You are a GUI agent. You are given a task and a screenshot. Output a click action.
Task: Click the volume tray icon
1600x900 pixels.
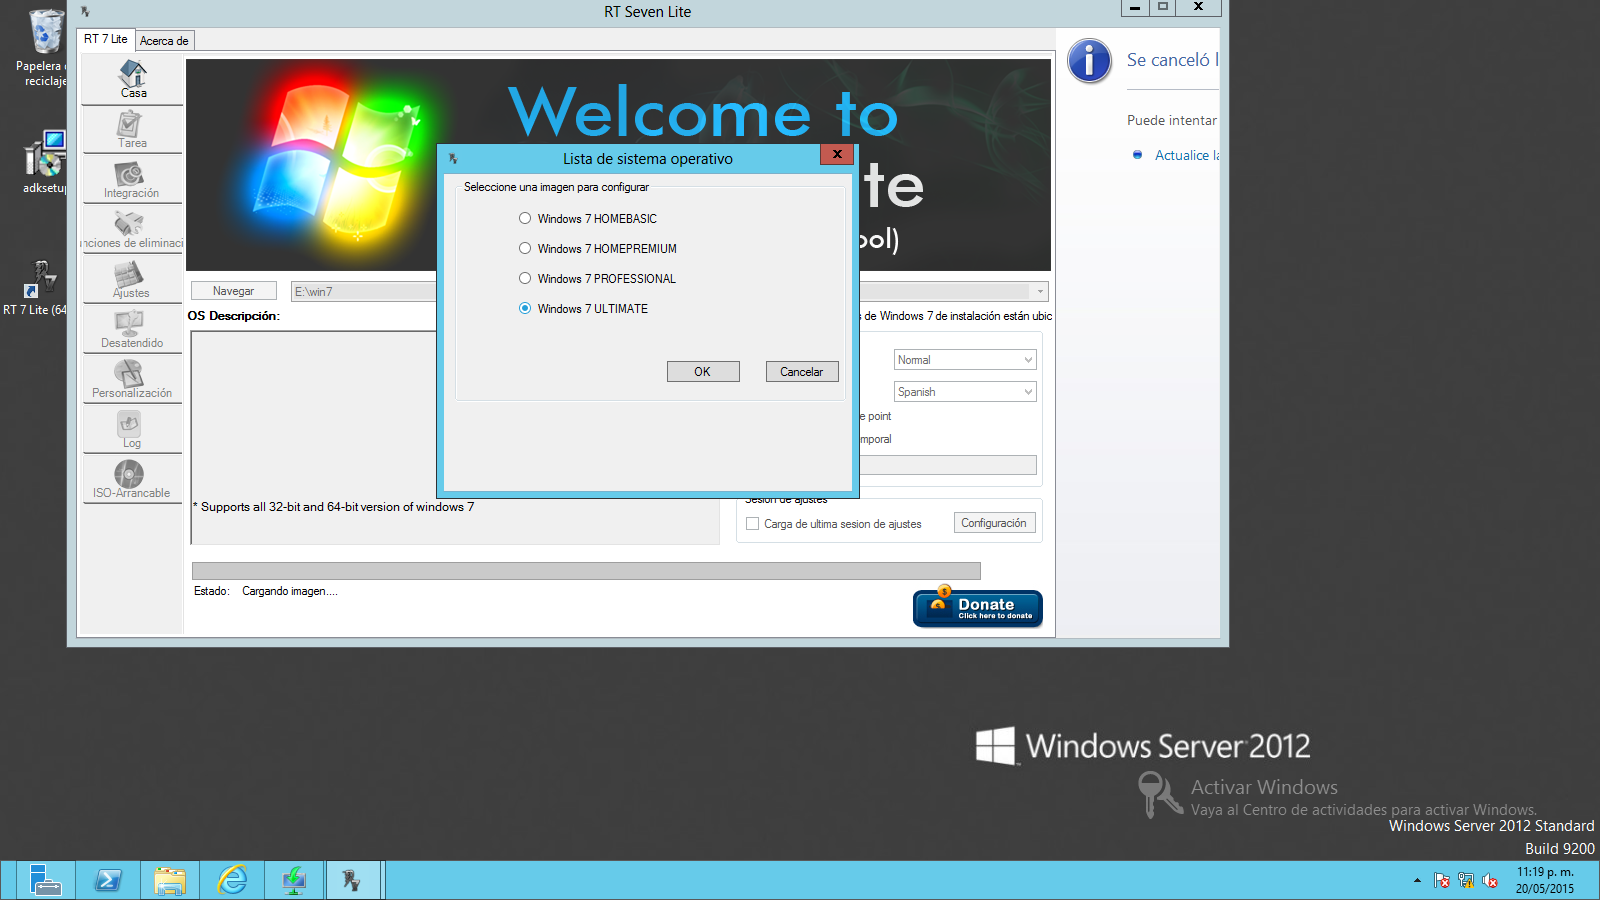(1490, 881)
